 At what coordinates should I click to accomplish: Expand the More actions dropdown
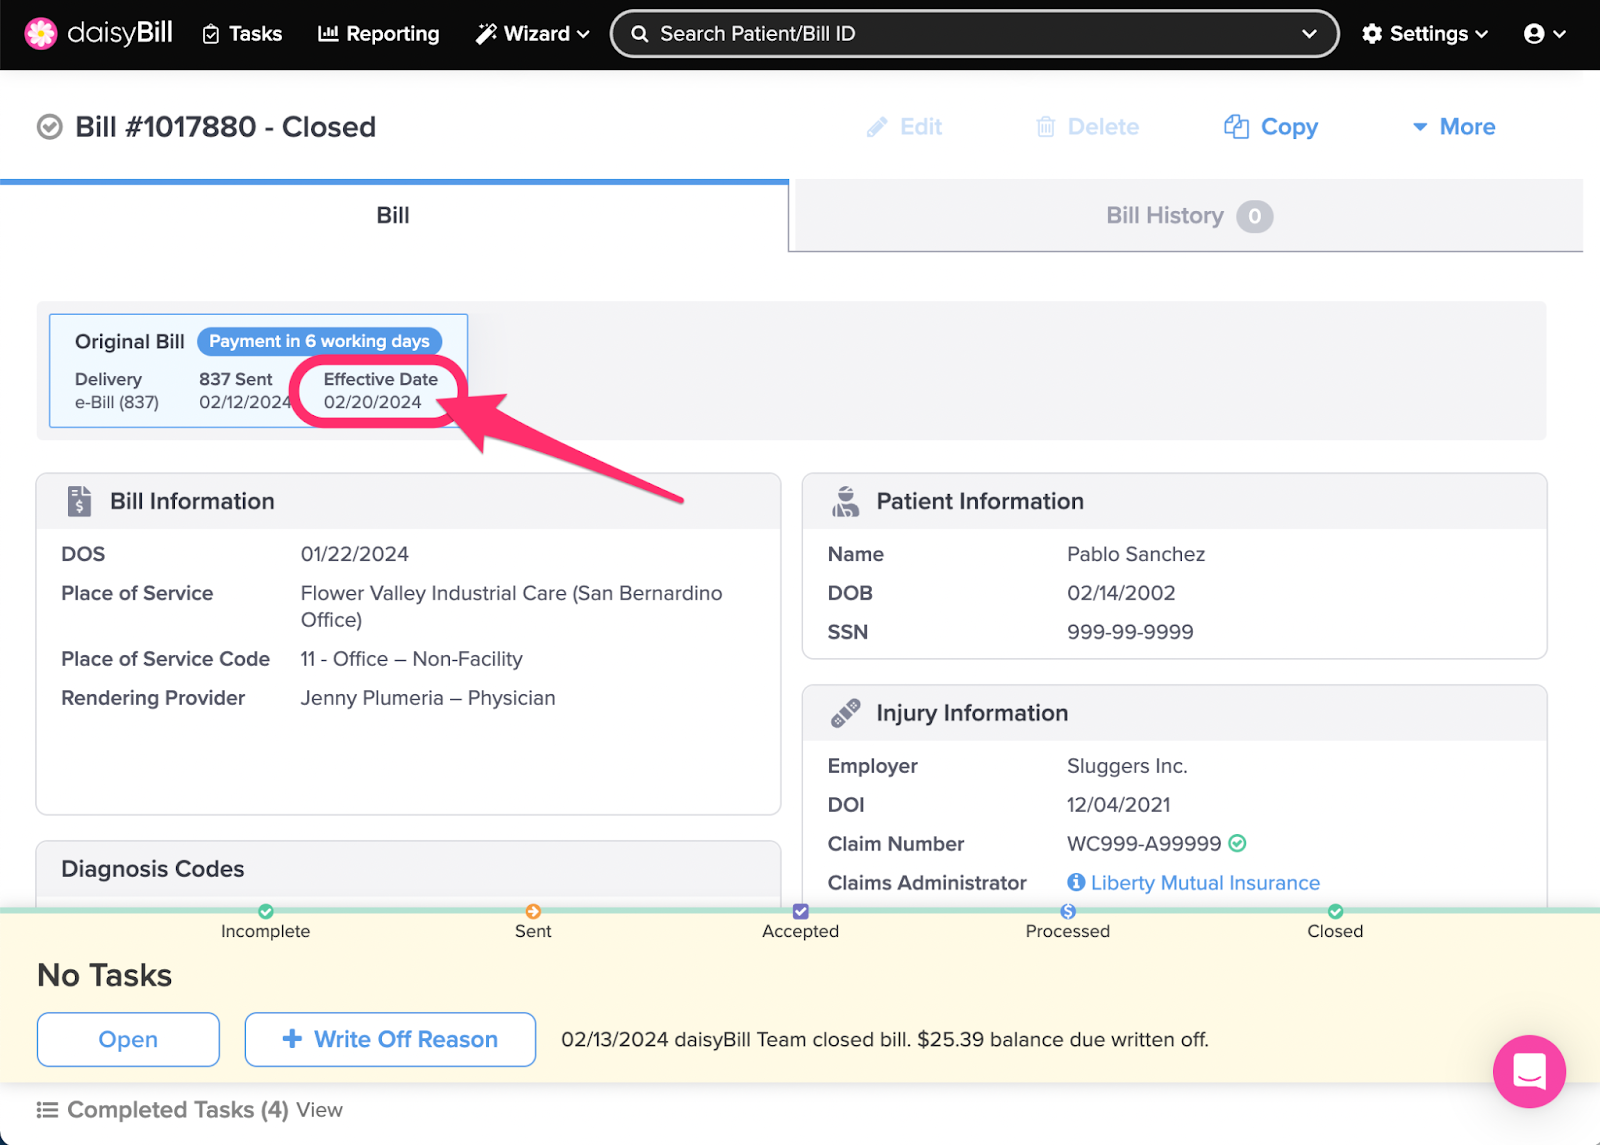pos(1453,127)
